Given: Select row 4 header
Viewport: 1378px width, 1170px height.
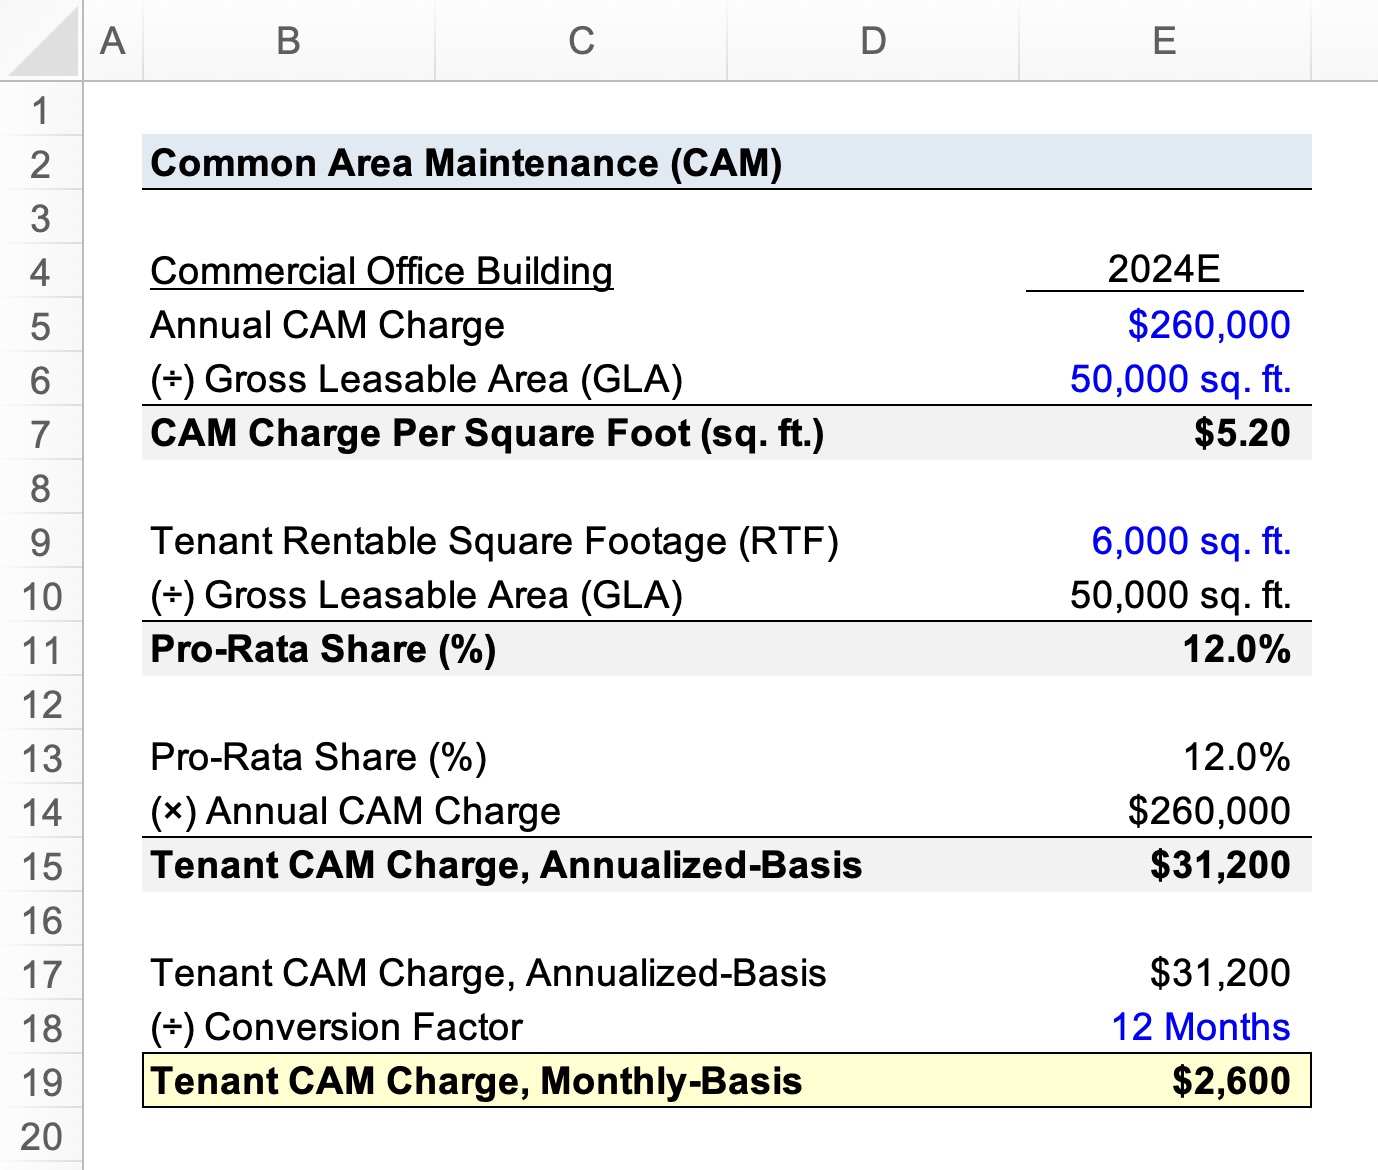Looking at the screenshot, I should click(41, 271).
